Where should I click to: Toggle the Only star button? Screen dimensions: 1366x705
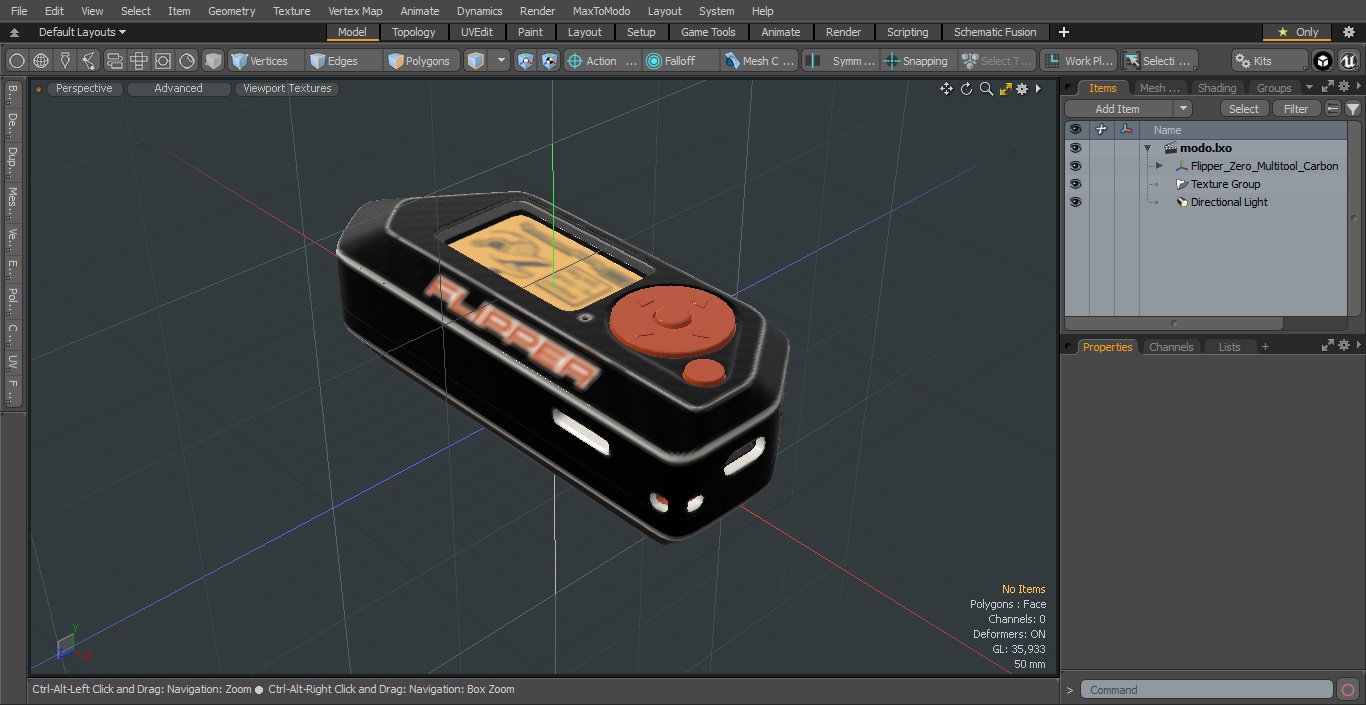[1297, 32]
